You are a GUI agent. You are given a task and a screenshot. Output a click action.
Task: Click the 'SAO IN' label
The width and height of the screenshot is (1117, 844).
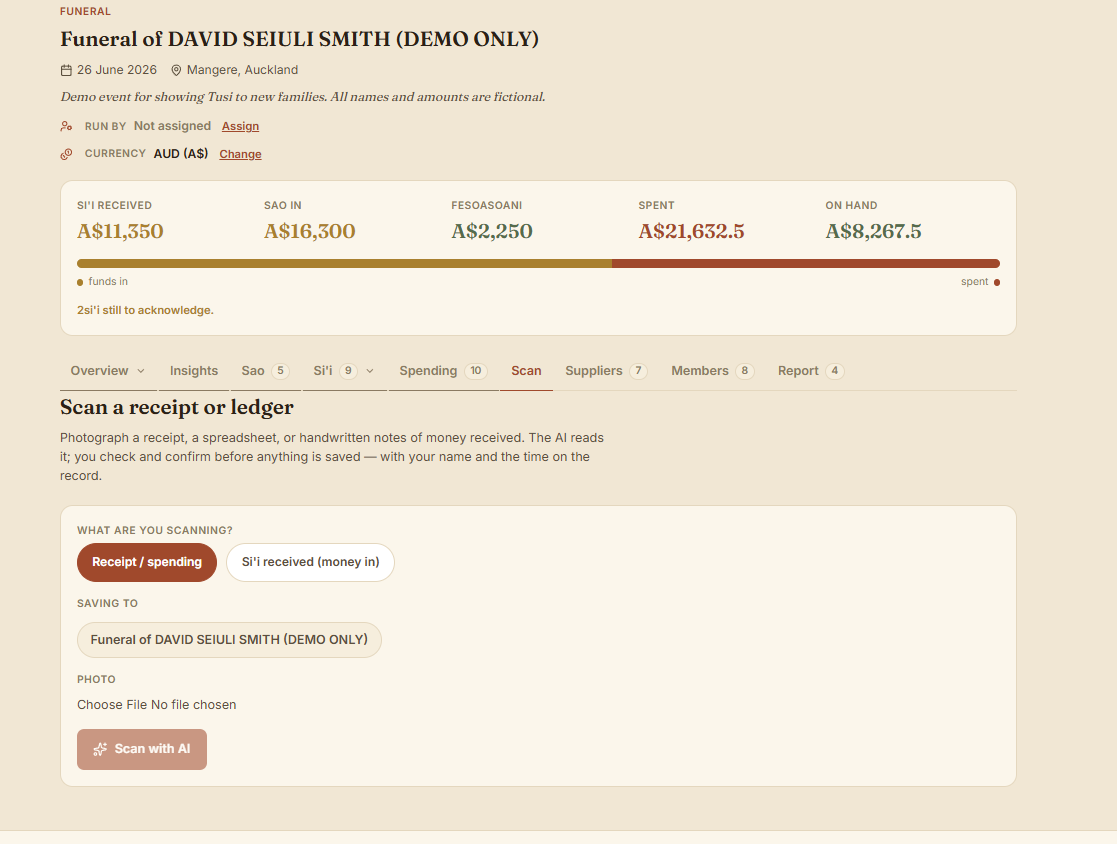pos(283,205)
